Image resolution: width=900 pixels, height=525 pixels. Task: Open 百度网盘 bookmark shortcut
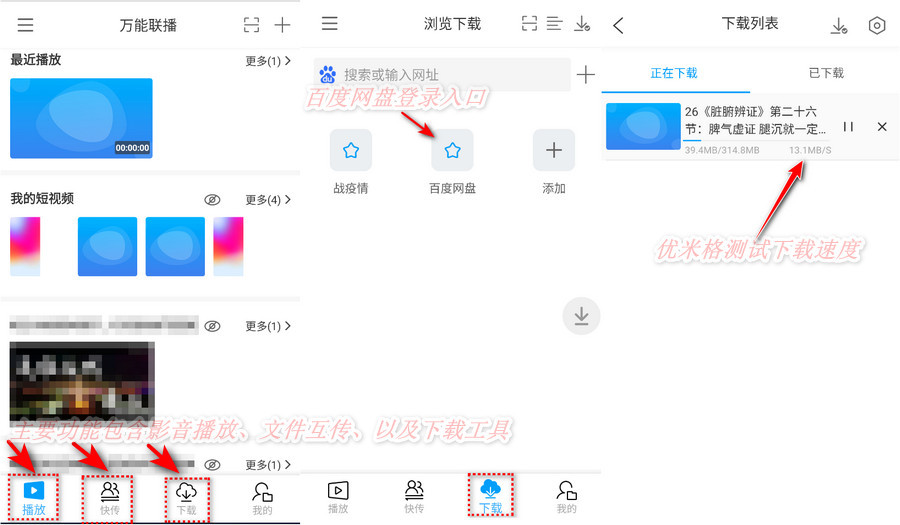click(452, 151)
